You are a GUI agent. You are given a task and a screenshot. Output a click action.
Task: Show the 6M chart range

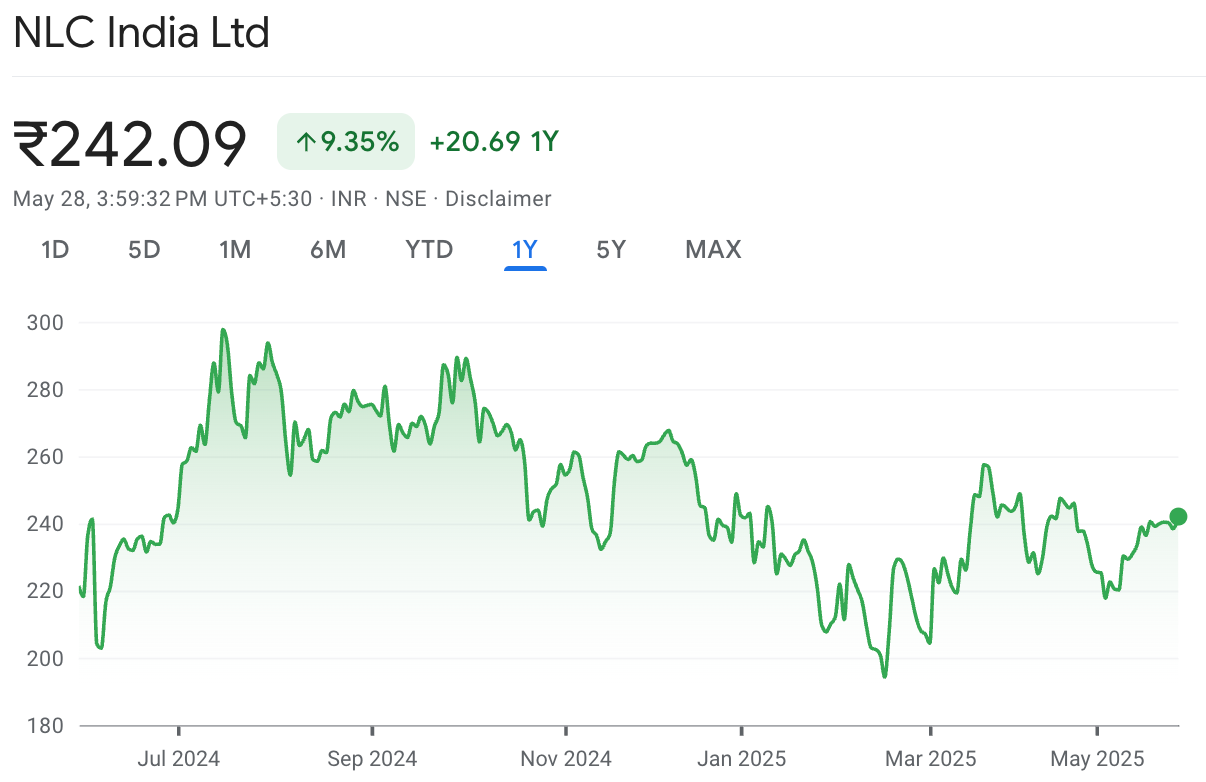point(328,249)
